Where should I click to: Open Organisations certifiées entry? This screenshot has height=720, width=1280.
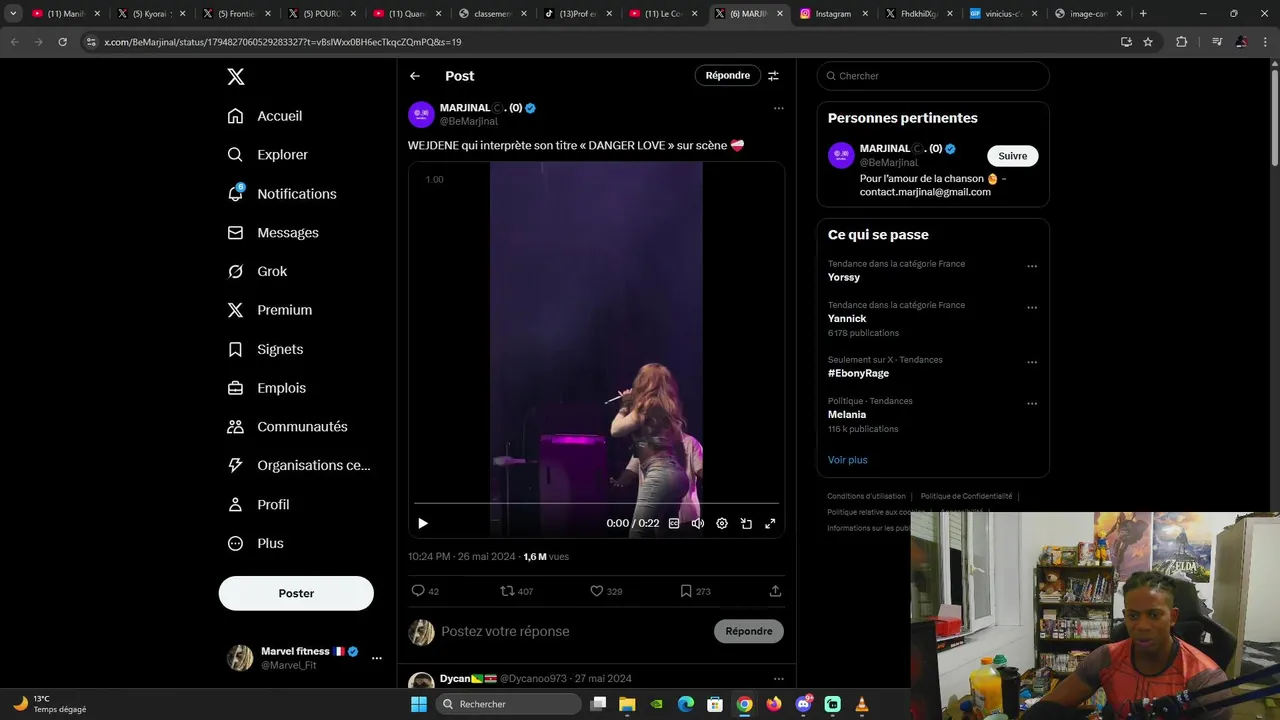click(x=299, y=466)
